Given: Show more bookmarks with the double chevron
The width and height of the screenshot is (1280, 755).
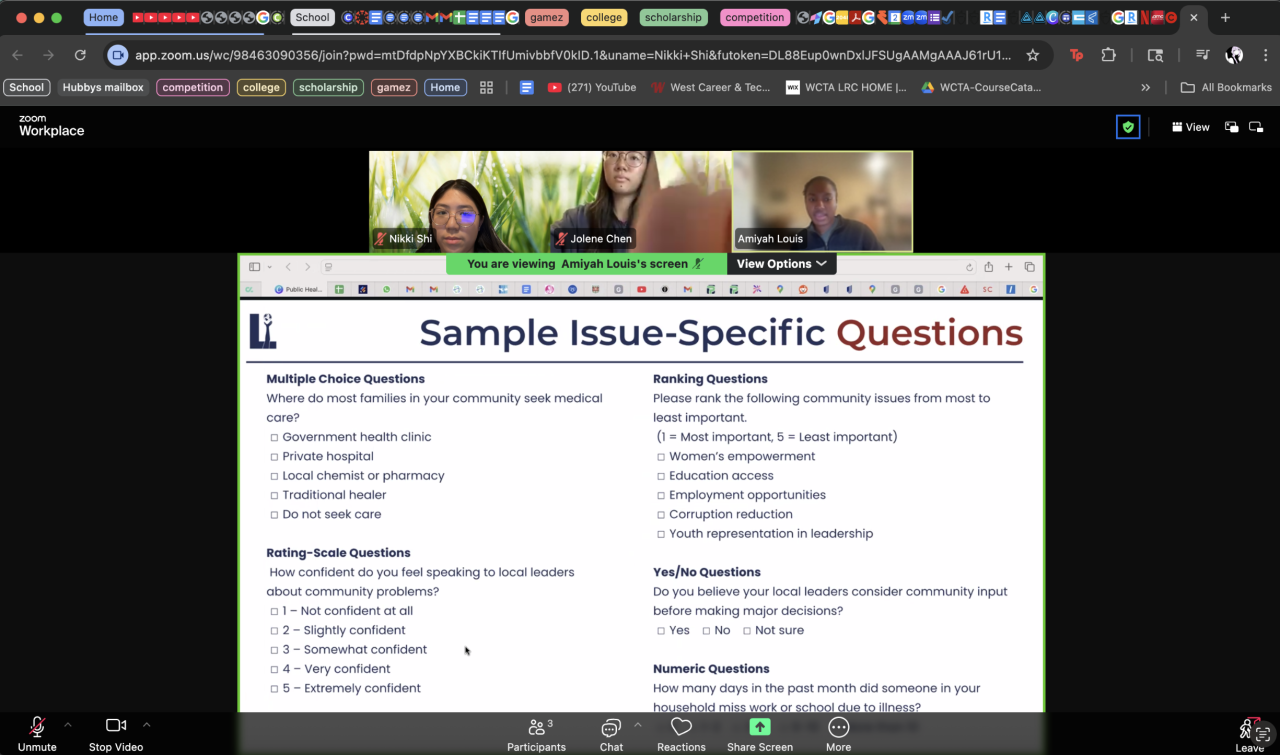Looking at the screenshot, I should point(1146,87).
